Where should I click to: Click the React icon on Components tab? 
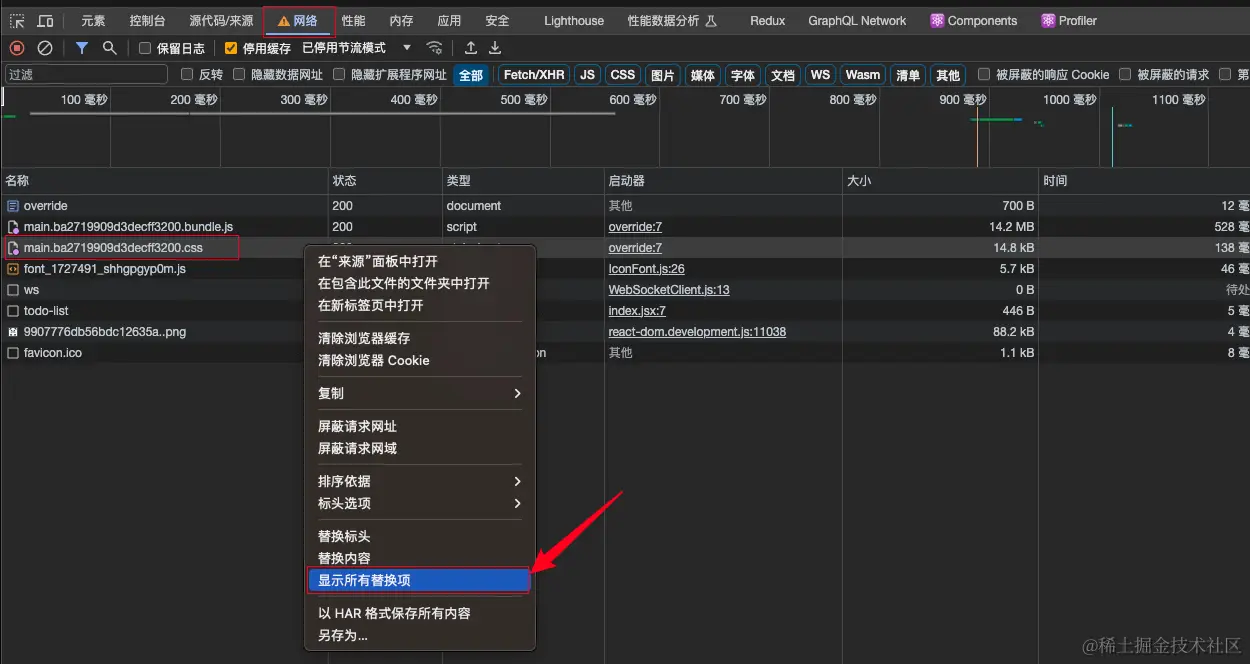[x=937, y=21]
